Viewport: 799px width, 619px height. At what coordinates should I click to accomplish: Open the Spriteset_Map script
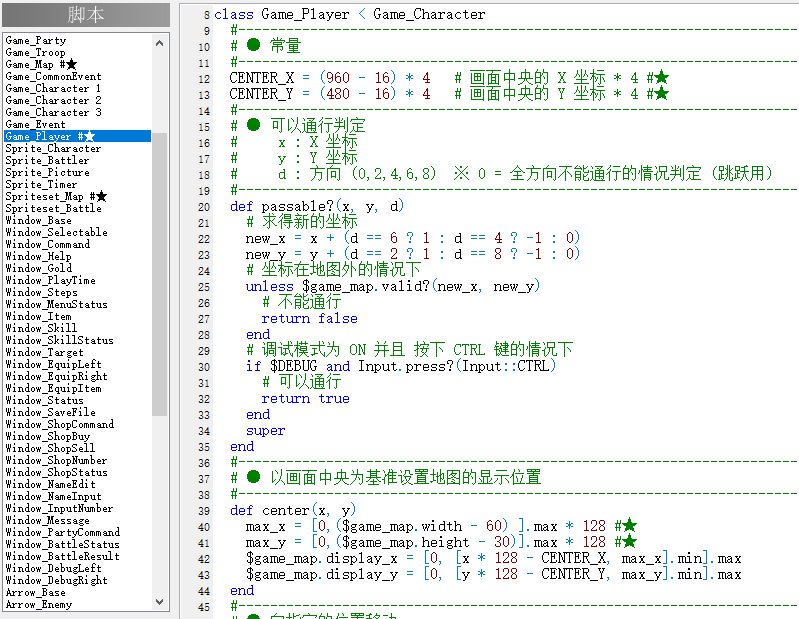click(56, 196)
